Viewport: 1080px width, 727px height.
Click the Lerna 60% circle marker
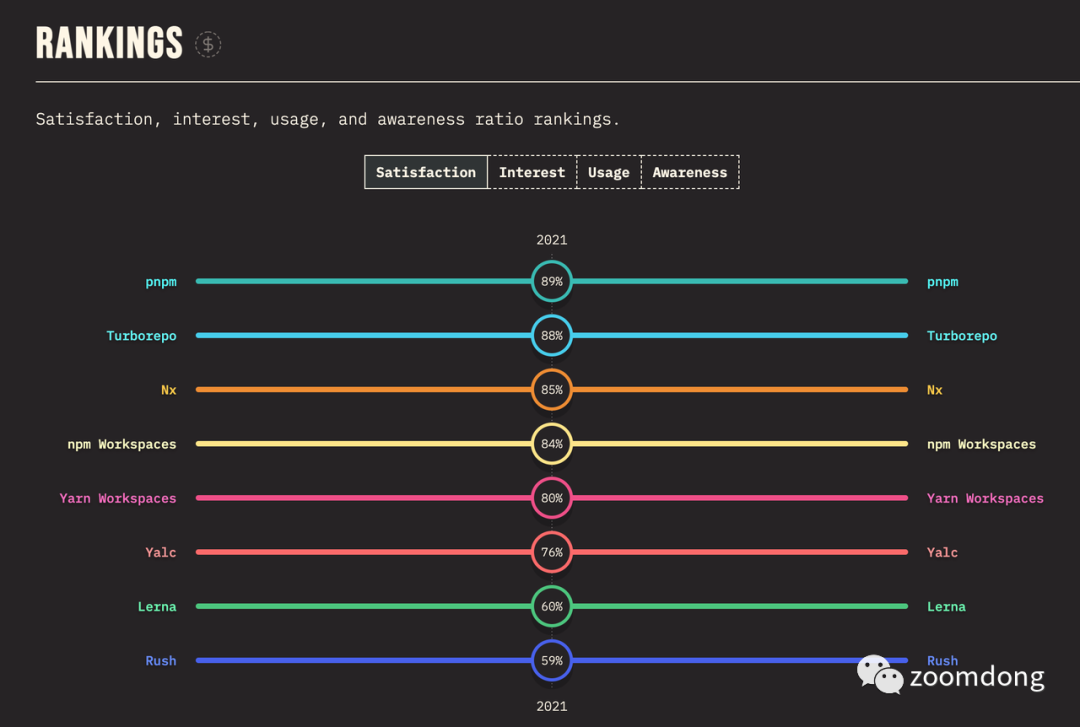coord(552,606)
